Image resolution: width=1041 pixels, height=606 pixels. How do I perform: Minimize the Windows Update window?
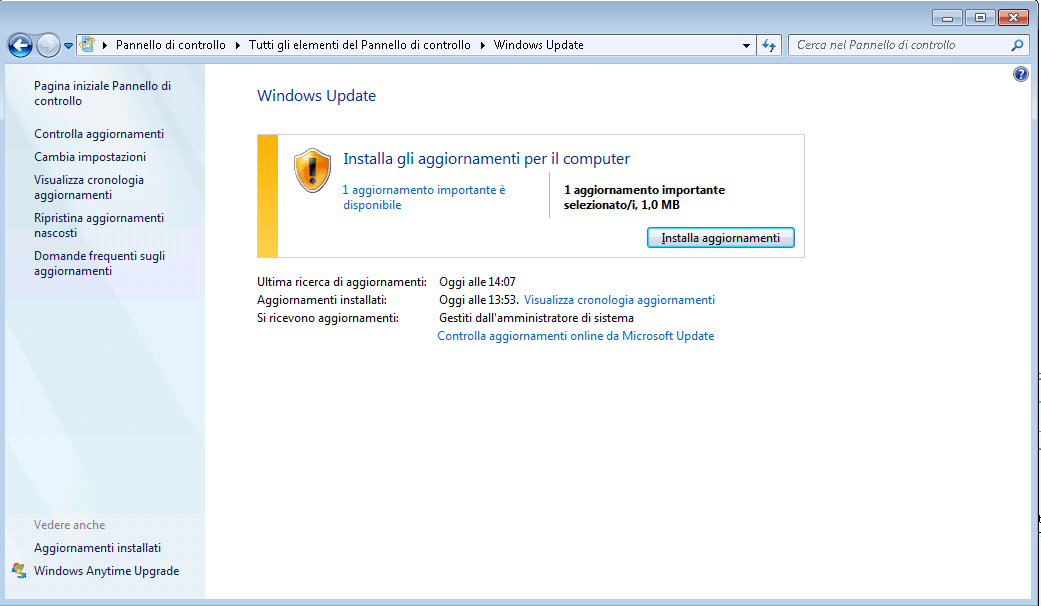click(x=947, y=17)
